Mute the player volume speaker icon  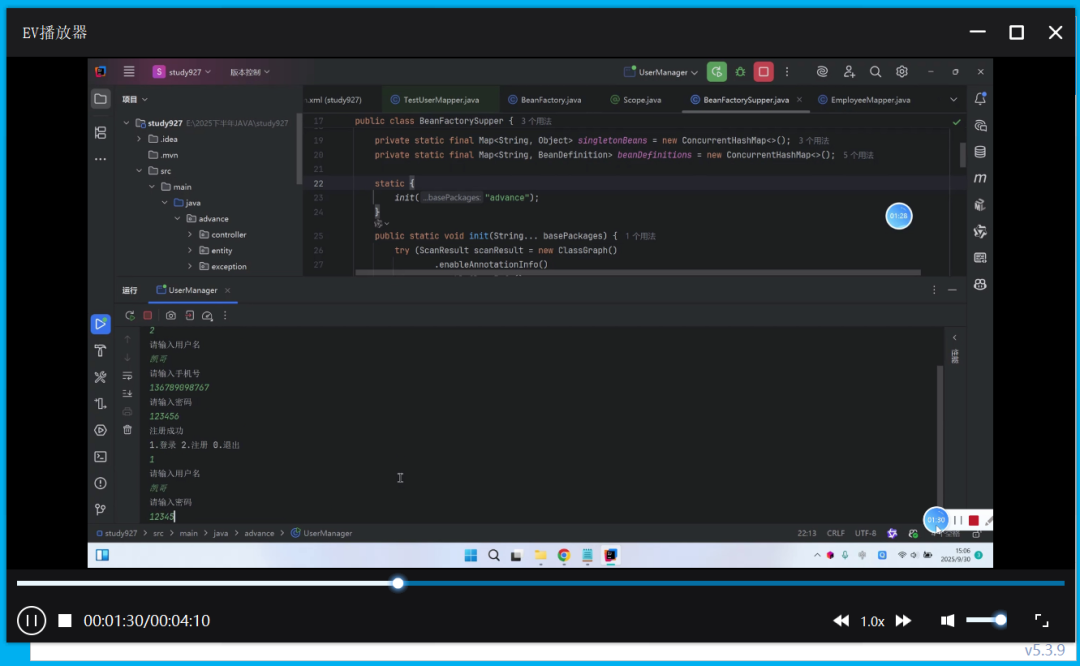click(x=947, y=620)
